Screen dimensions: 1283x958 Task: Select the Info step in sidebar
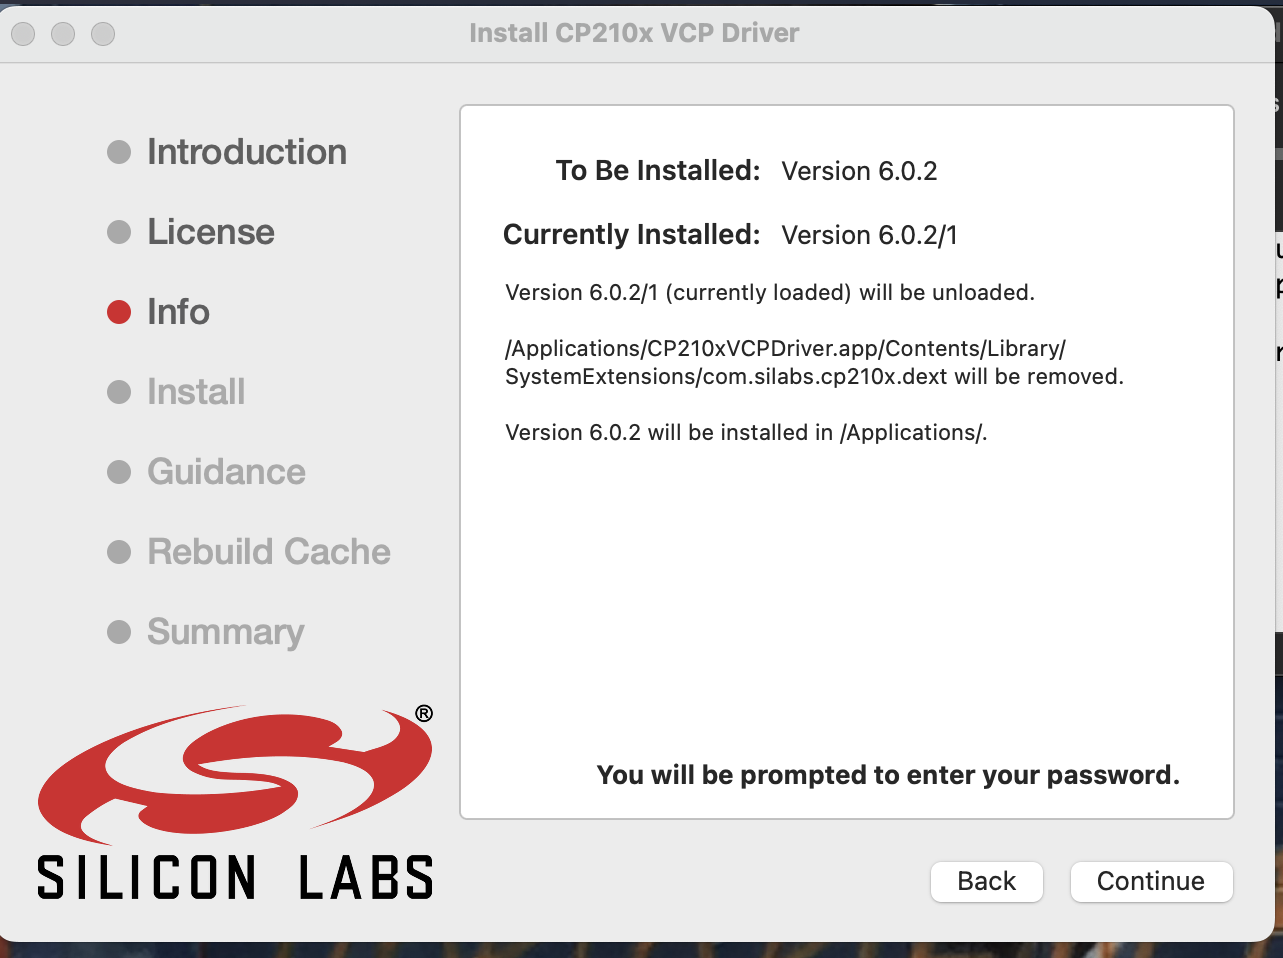click(178, 312)
